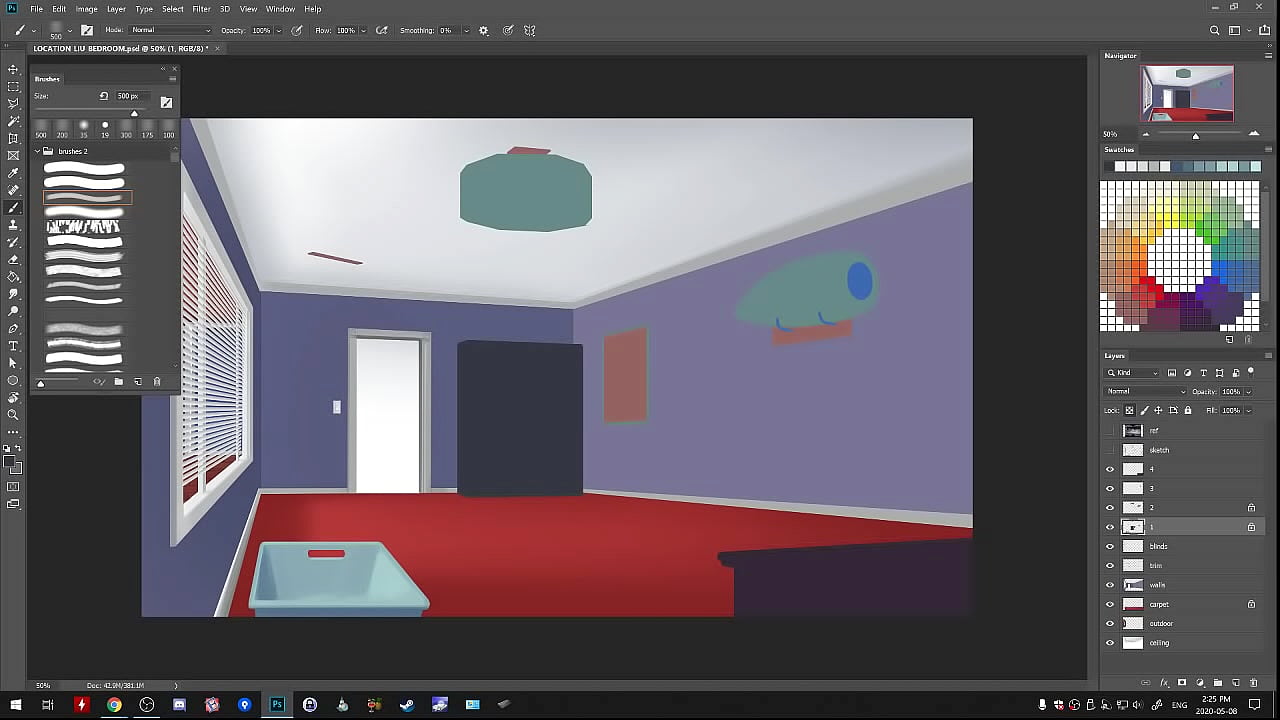Select the Paint Bucket tool

(x=13, y=277)
